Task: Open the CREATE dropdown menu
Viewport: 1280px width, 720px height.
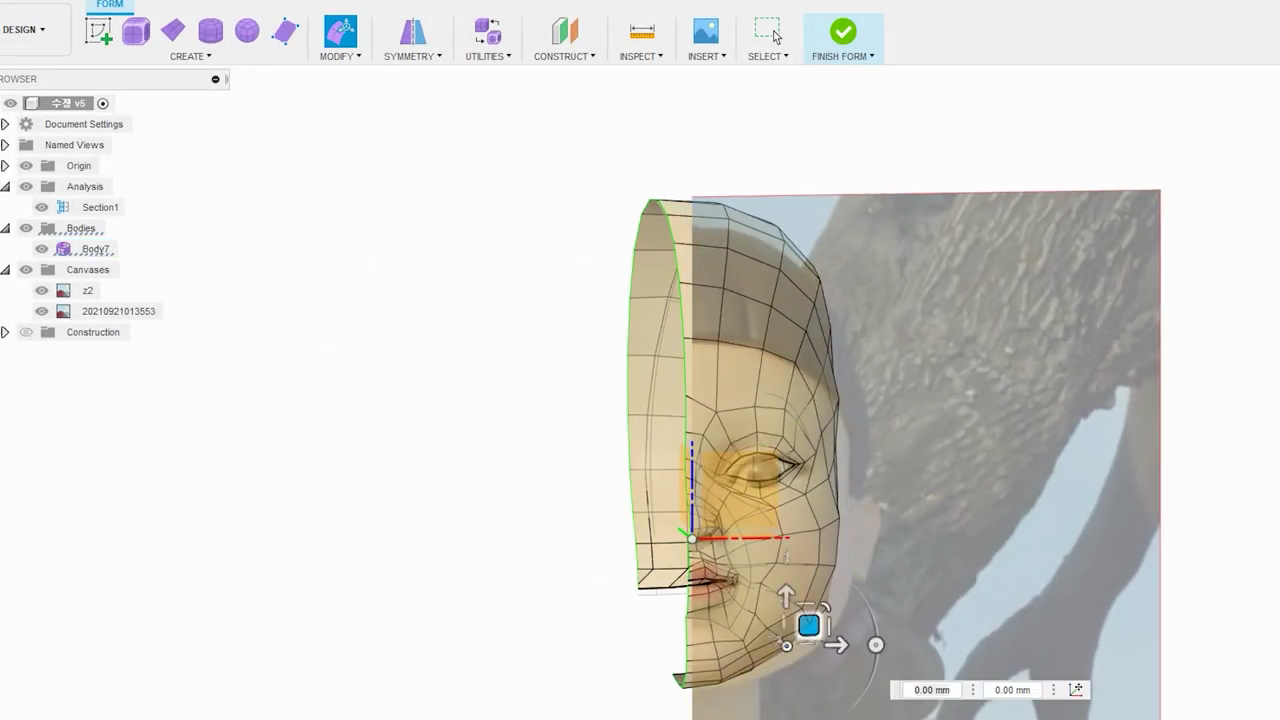Action: (x=190, y=56)
